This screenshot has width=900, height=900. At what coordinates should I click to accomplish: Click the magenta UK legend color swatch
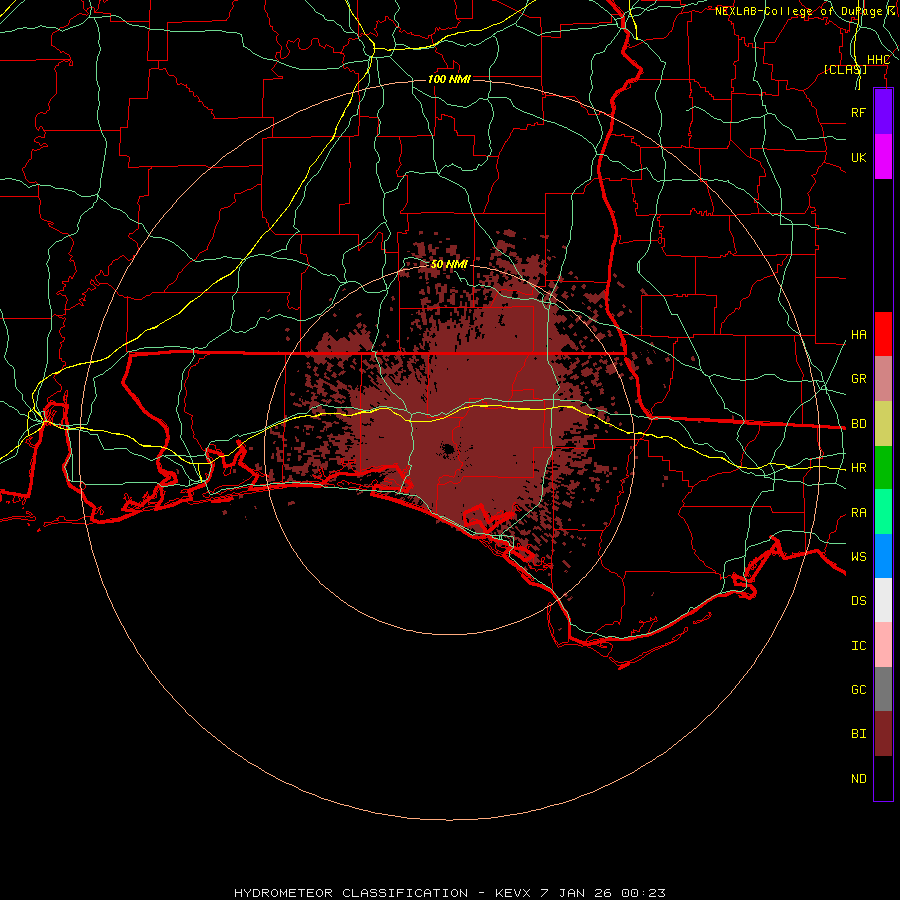(883, 157)
